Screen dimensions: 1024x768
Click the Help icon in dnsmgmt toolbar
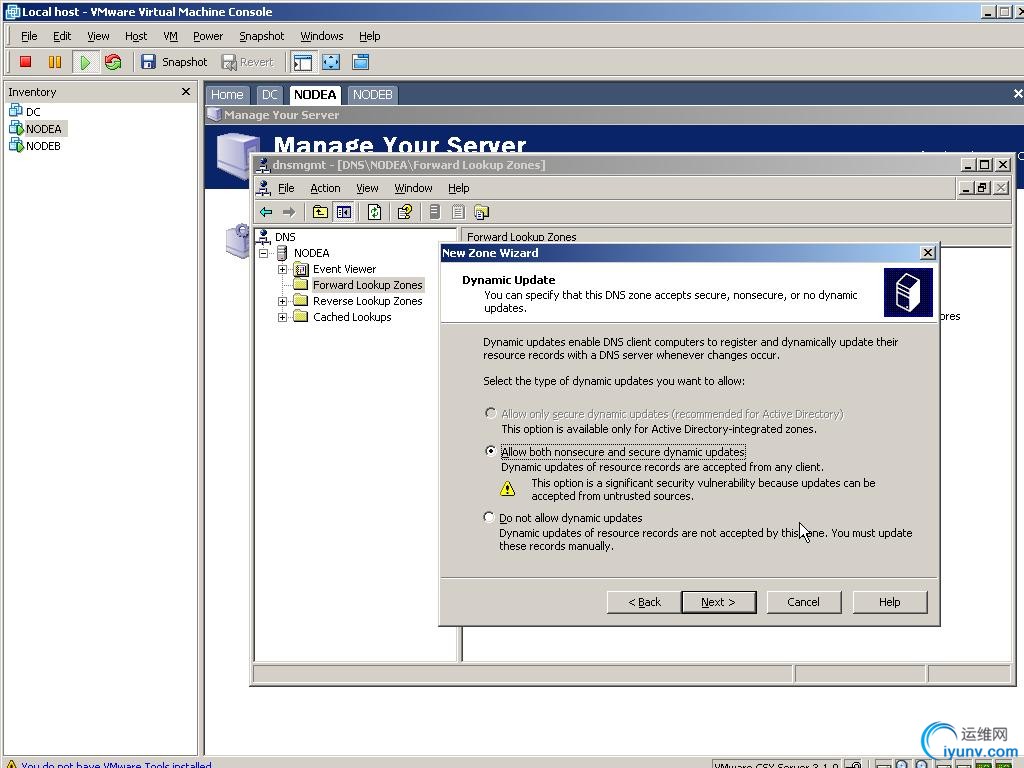(404, 212)
